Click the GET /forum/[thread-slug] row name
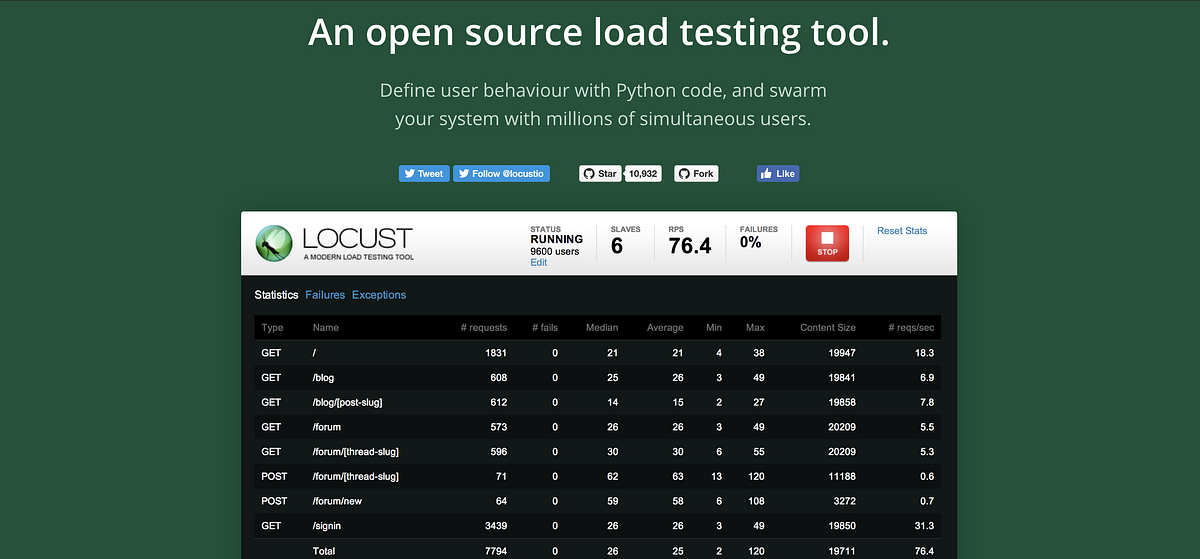This screenshot has width=1200, height=559. point(355,452)
